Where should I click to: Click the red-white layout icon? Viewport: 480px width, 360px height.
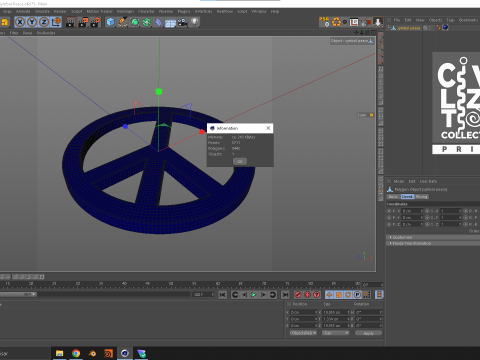(354, 22)
